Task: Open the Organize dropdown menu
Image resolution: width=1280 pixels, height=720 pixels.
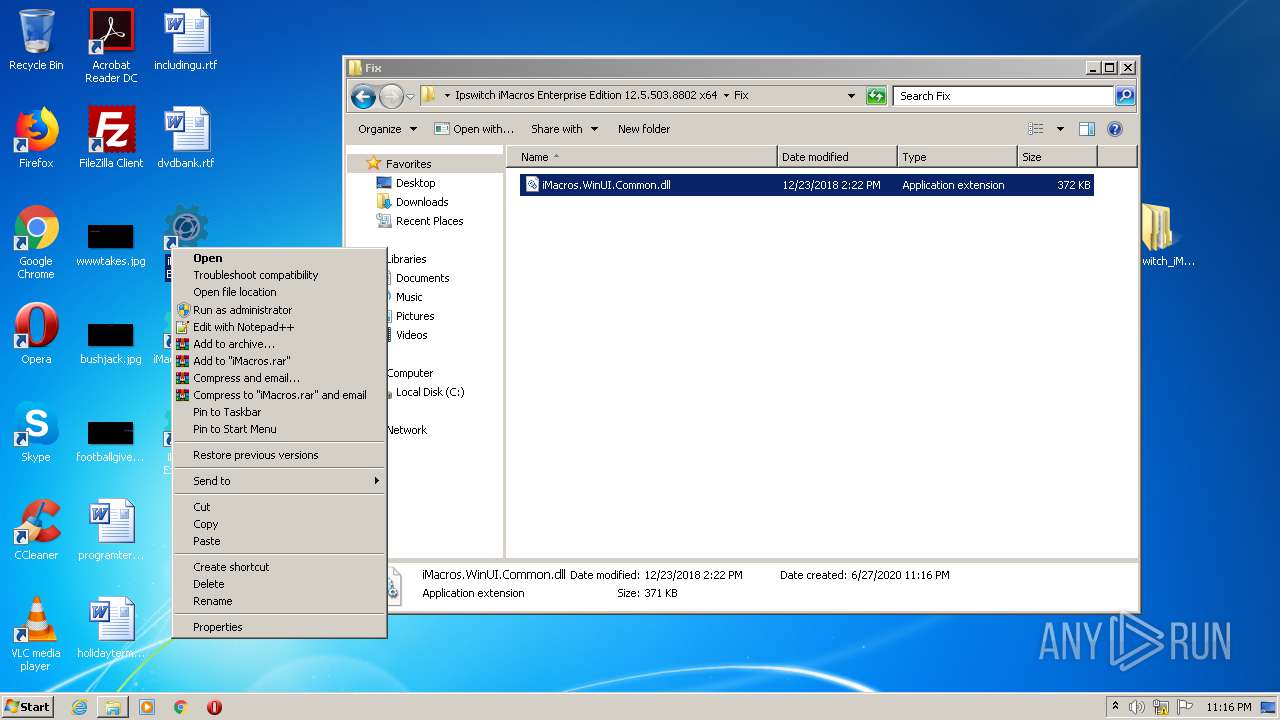Action: coord(387,129)
